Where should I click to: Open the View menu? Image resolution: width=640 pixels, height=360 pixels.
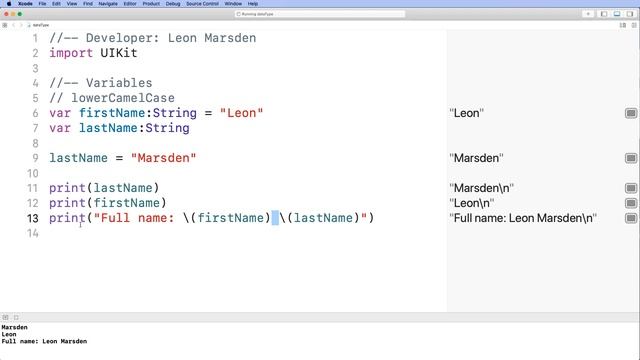pyautogui.click(x=72, y=4)
